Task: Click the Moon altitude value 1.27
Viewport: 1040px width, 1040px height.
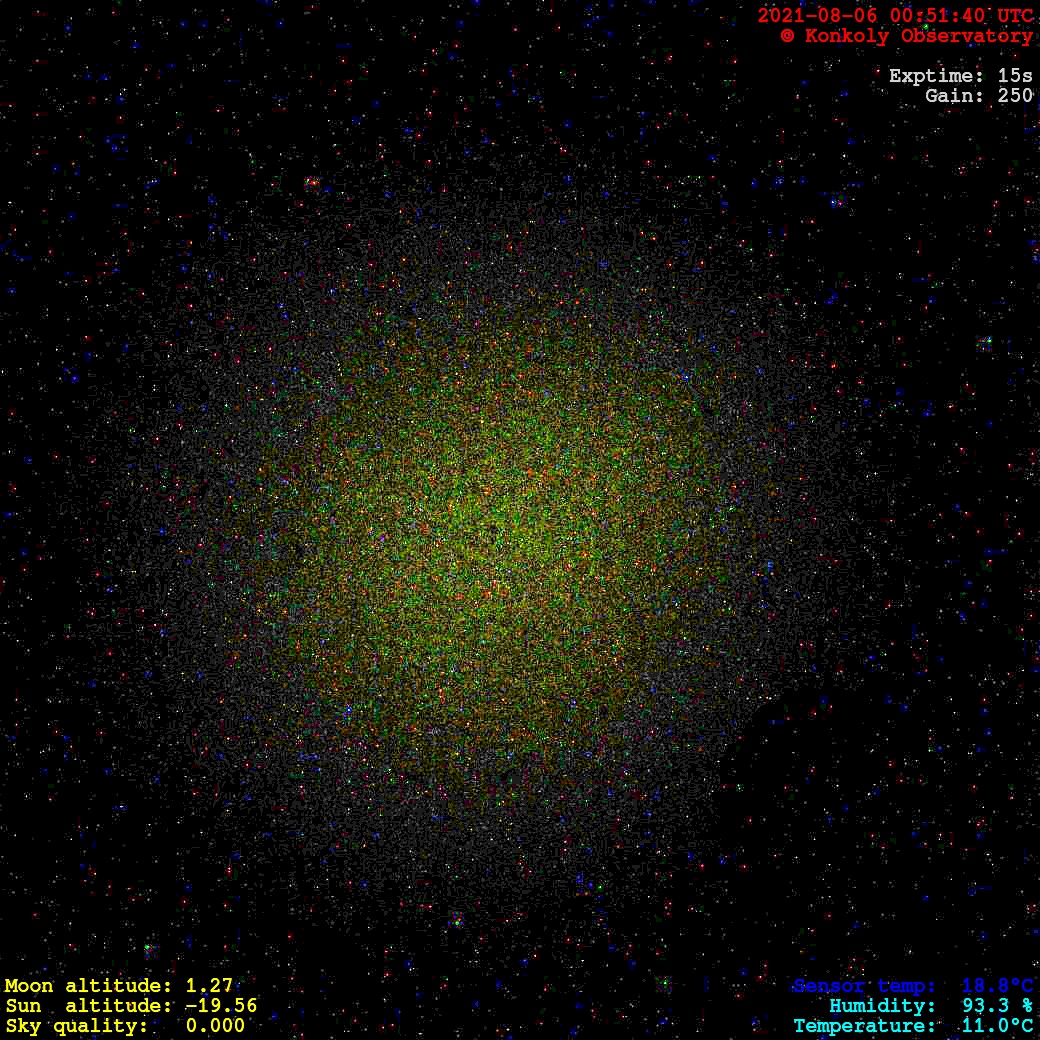Action: click(x=209, y=986)
